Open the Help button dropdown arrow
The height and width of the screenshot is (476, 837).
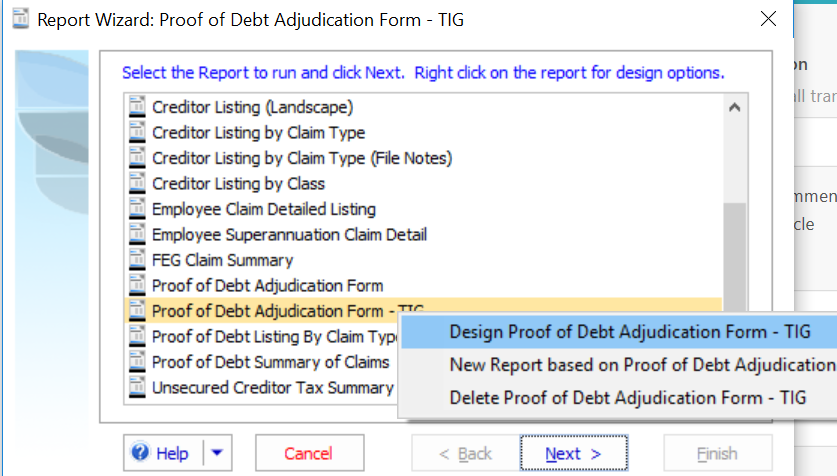pyautogui.click(x=217, y=454)
